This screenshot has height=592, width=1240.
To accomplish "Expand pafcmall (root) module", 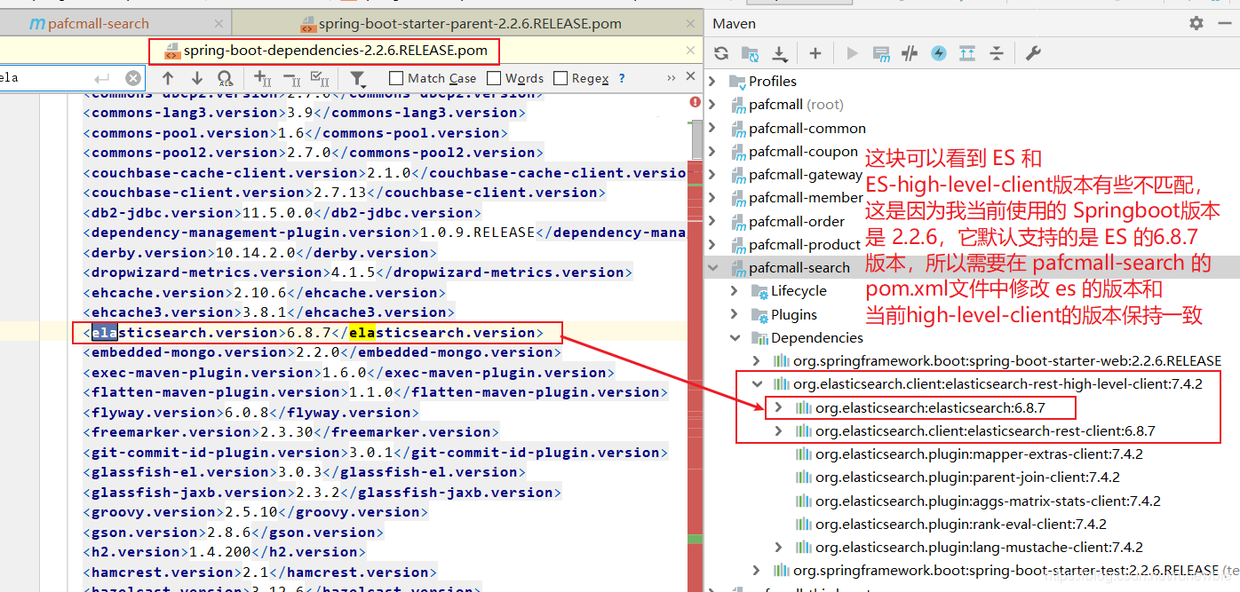I will (712, 104).
